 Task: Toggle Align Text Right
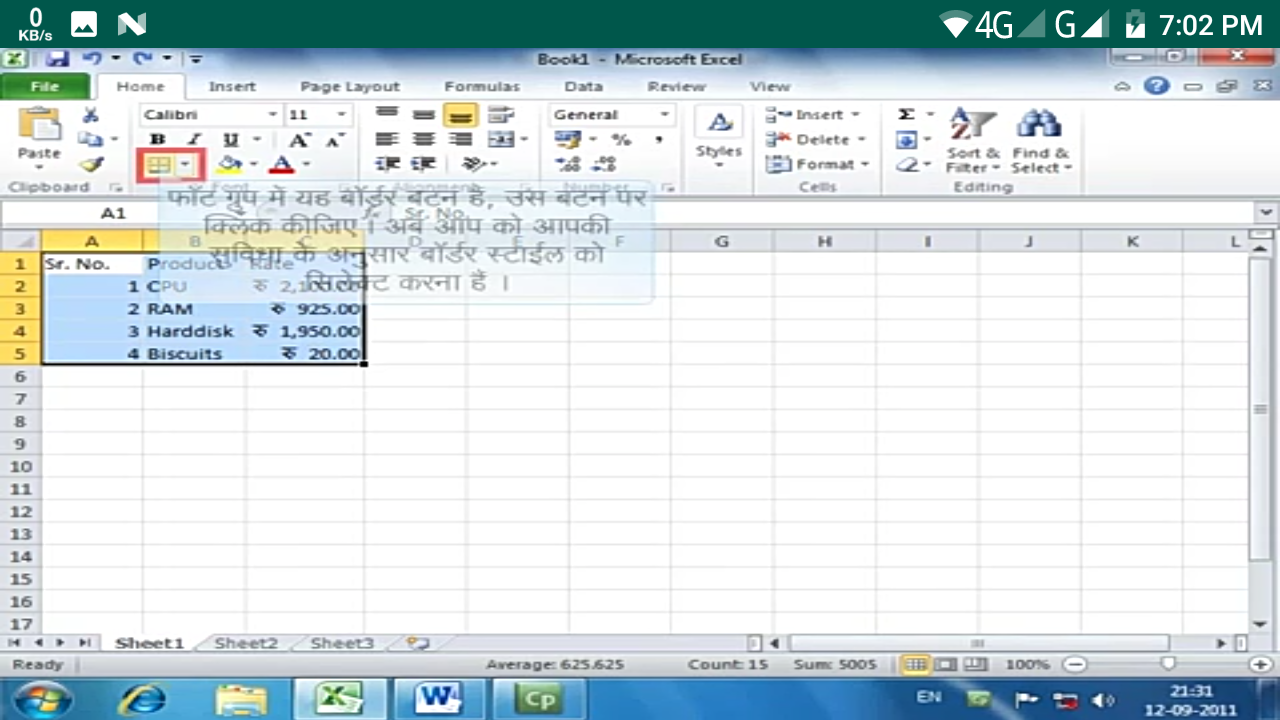[x=460, y=140]
